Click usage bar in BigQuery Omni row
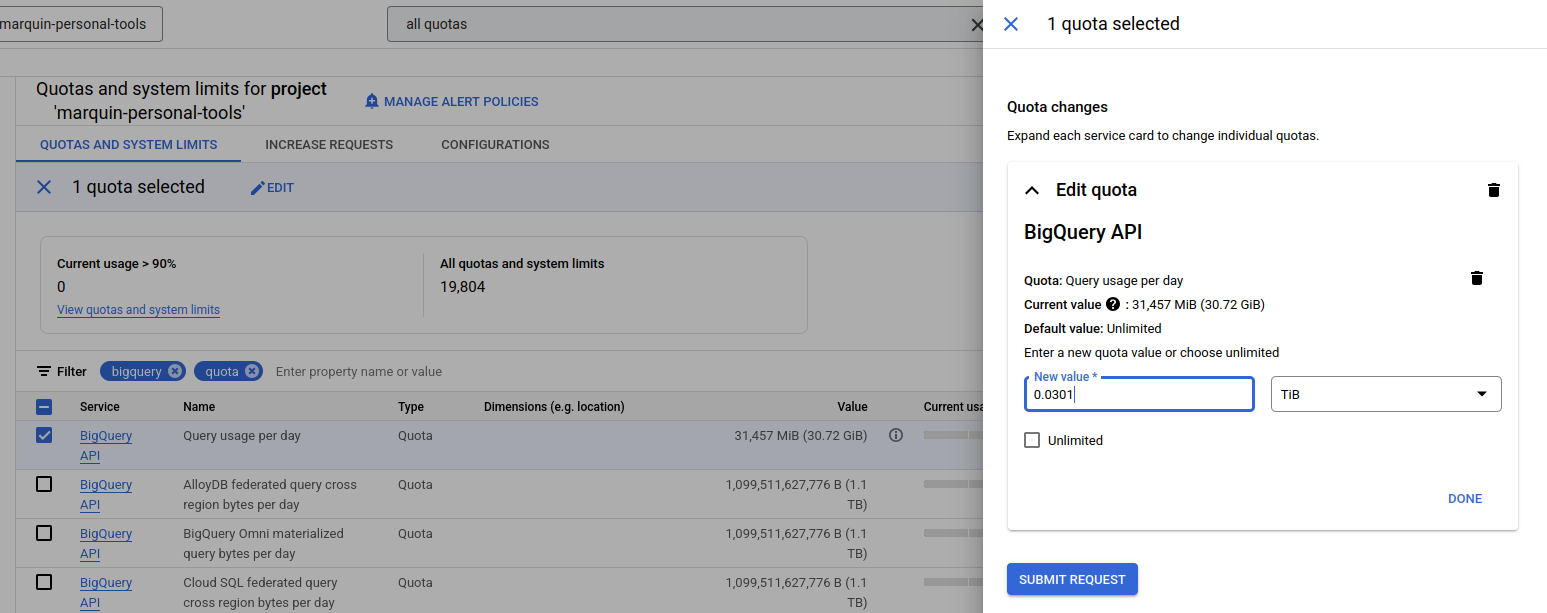Viewport: 1547px width, 613px height. [x=953, y=533]
